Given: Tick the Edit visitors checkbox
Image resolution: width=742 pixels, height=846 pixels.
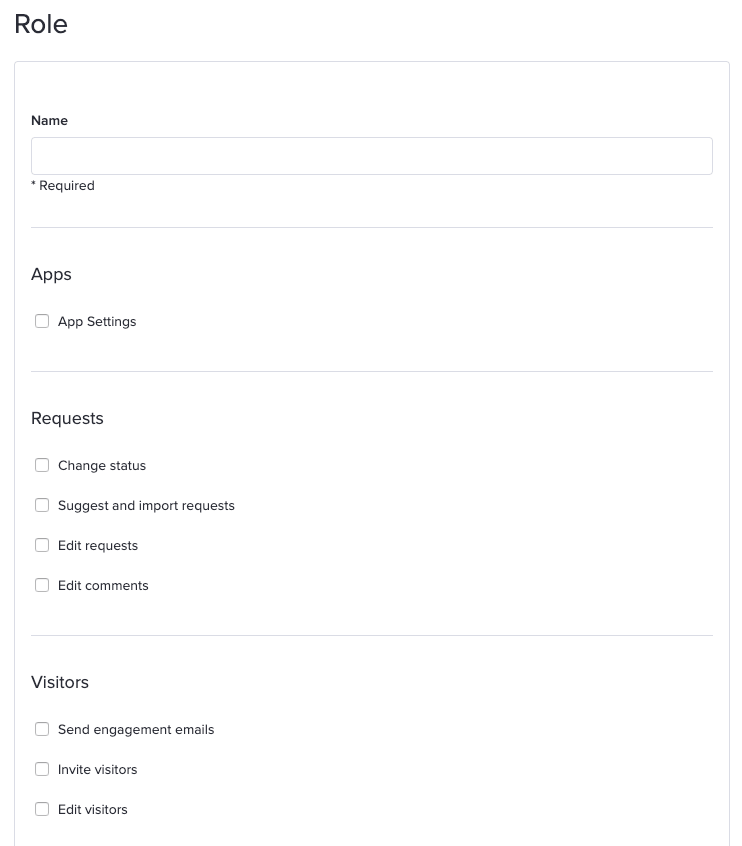Looking at the screenshot, I should (x=42, y=809).
